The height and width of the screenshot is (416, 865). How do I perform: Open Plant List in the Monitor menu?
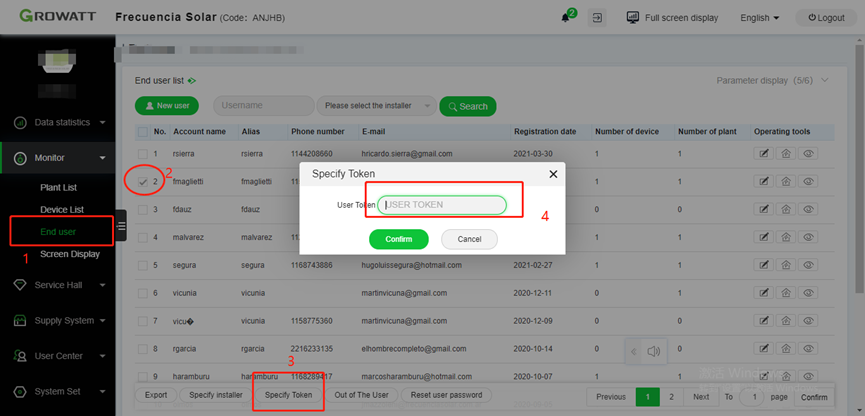(x=58, y=188)
